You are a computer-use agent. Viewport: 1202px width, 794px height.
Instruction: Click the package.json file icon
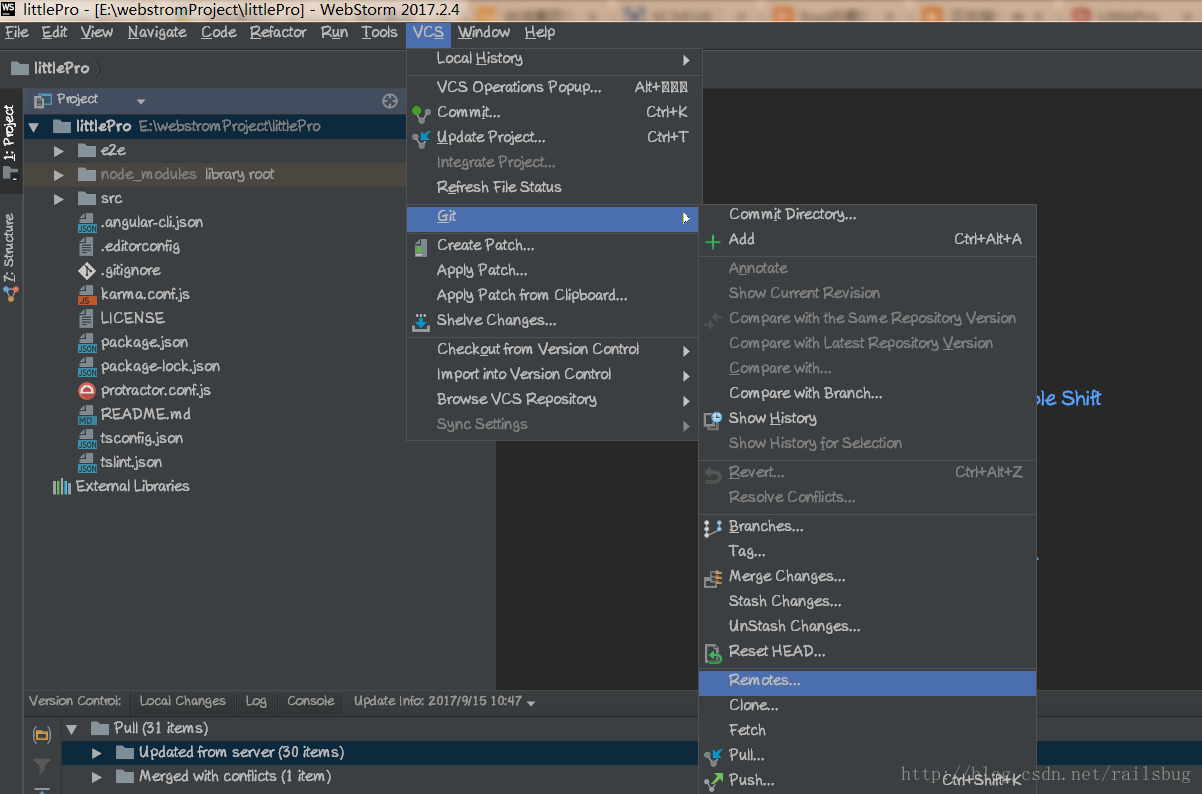coord(87,342)
